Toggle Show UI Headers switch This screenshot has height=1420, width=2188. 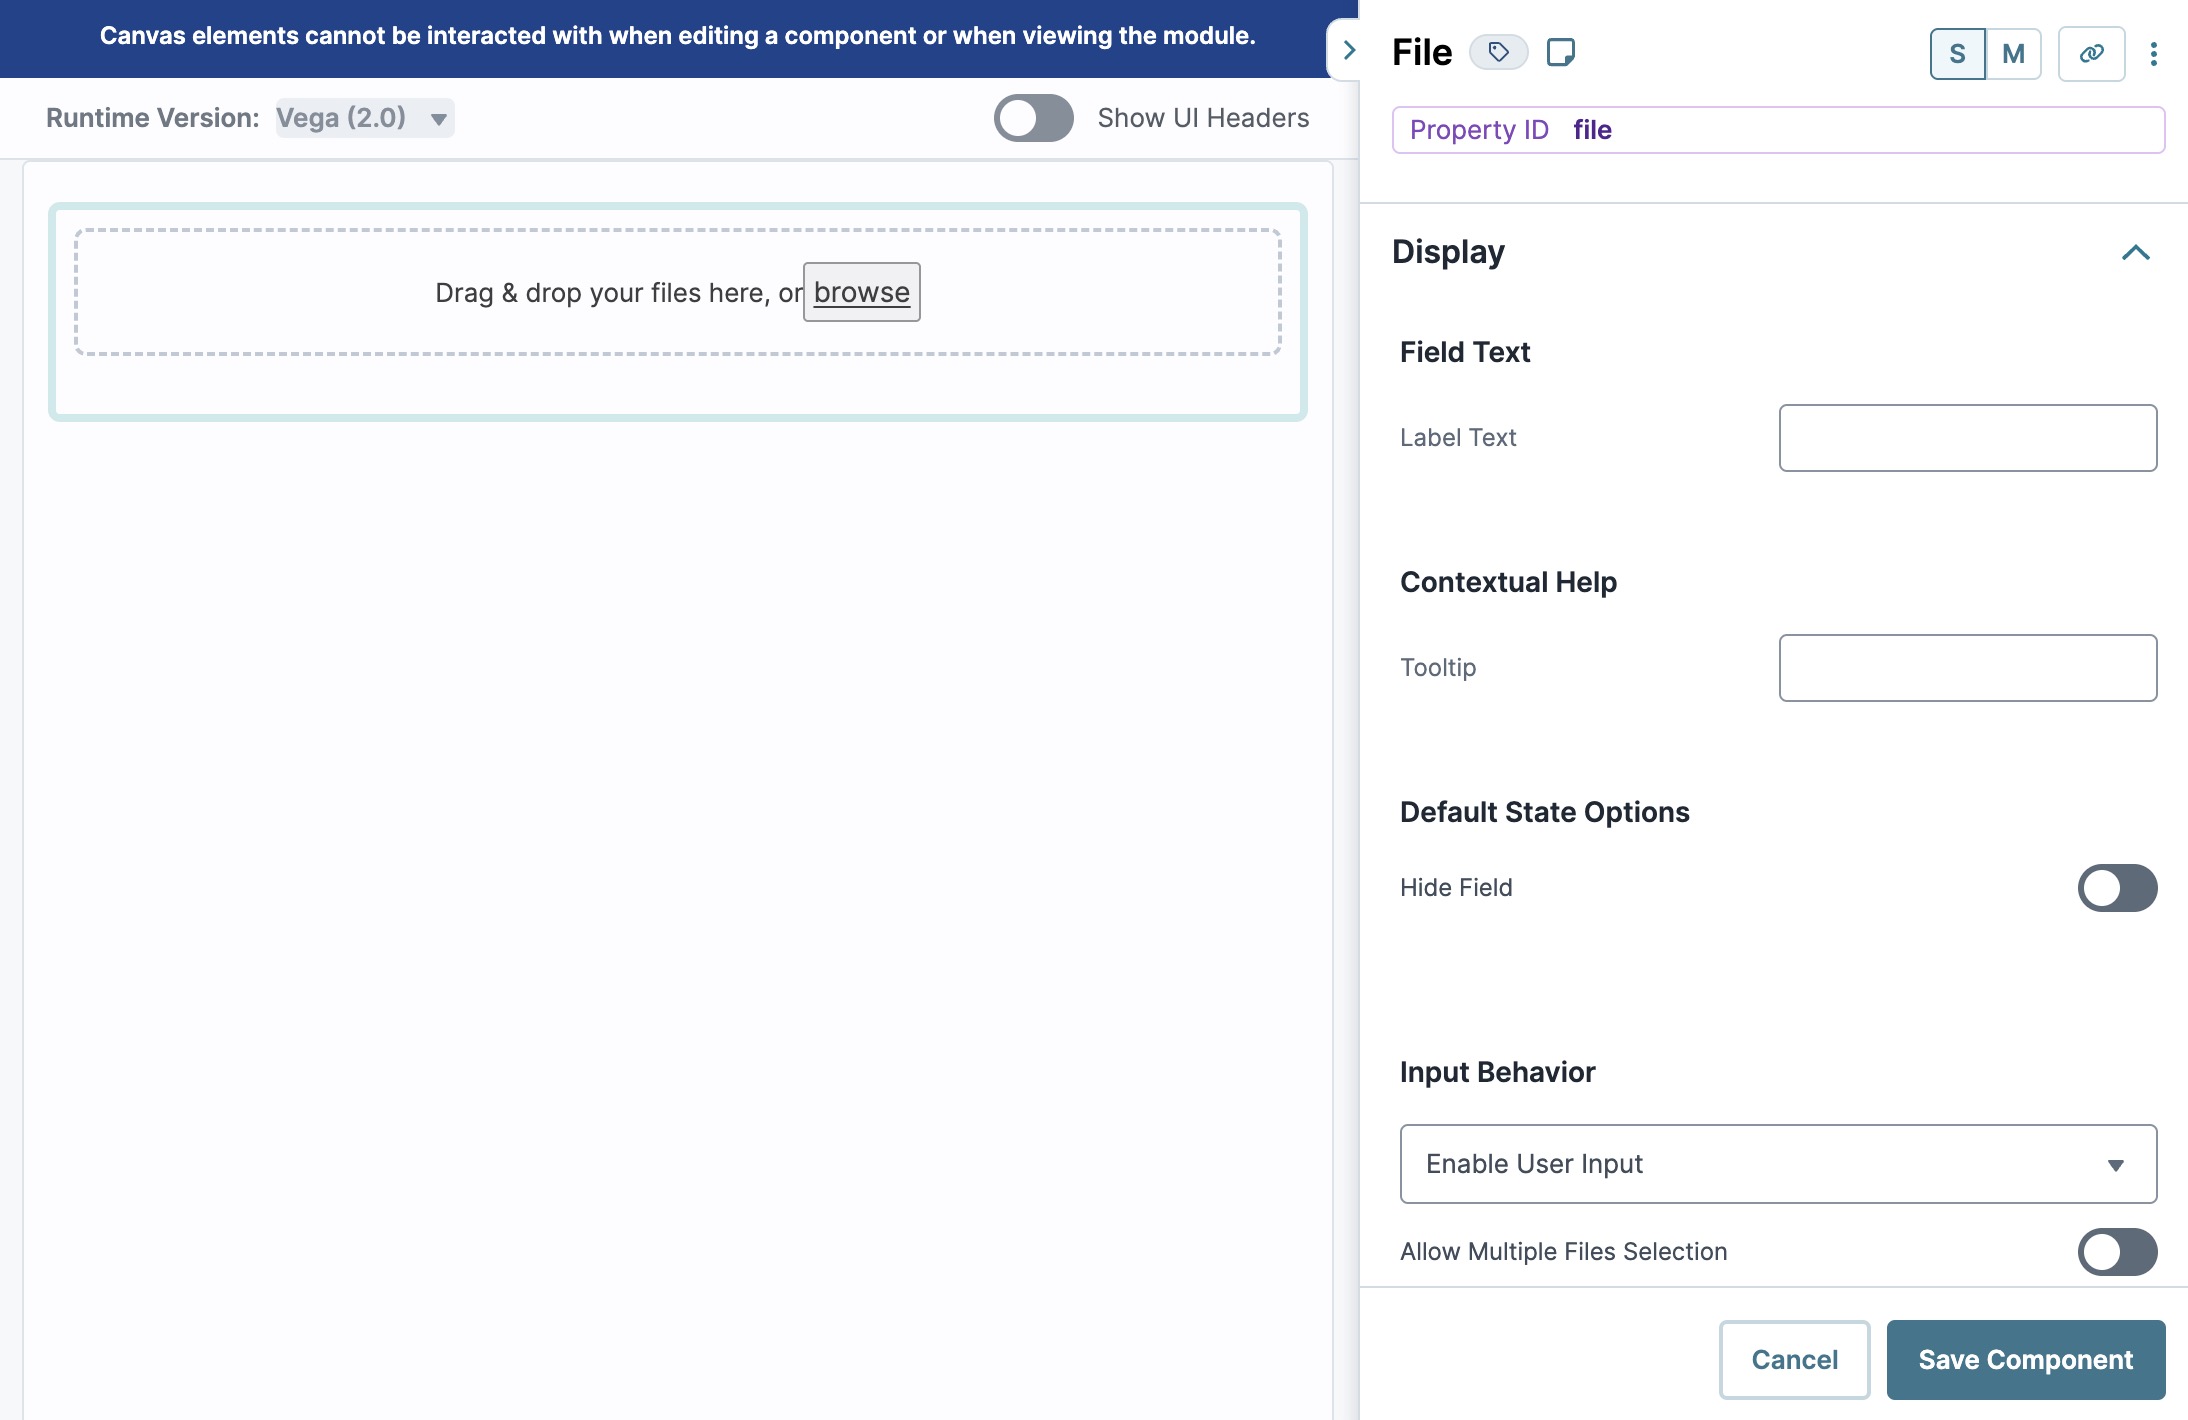coord(1033,118)
